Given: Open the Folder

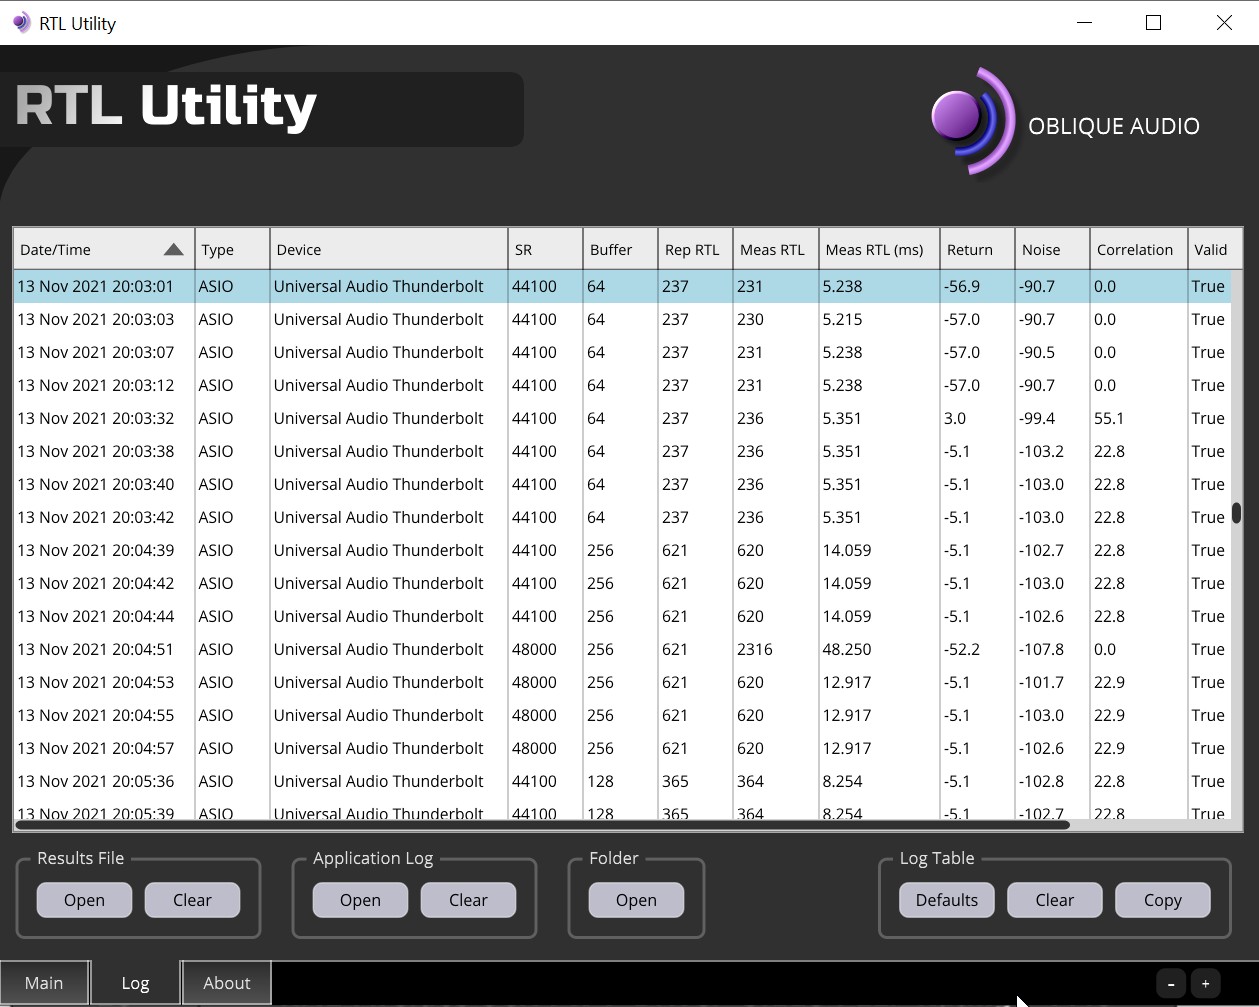Looking at the screenshot, I should click(636, 900).
